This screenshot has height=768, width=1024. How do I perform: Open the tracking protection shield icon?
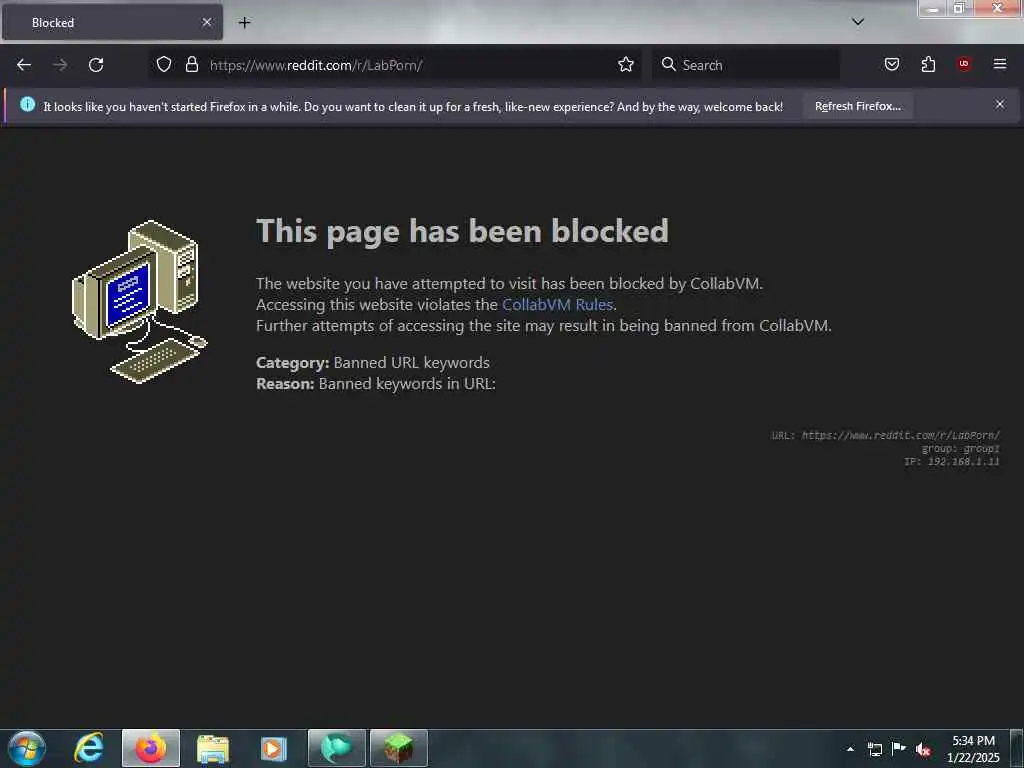pos(164,64)
